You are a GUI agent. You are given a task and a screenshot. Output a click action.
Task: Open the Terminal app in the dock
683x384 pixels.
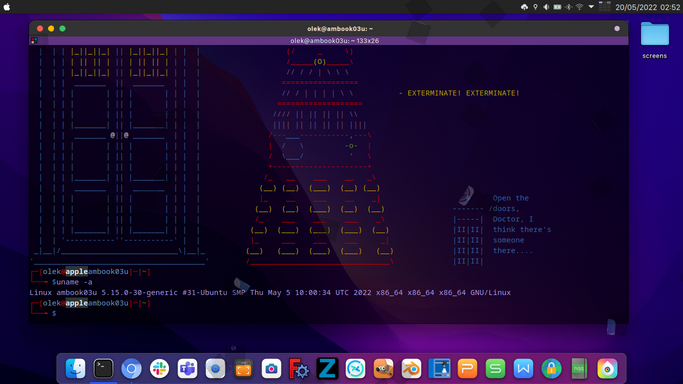[x=103, y=369]
